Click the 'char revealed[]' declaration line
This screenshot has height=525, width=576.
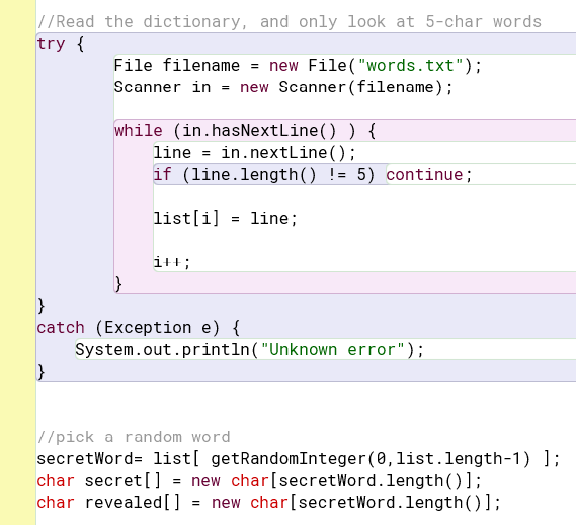click(x=269, y=503)
